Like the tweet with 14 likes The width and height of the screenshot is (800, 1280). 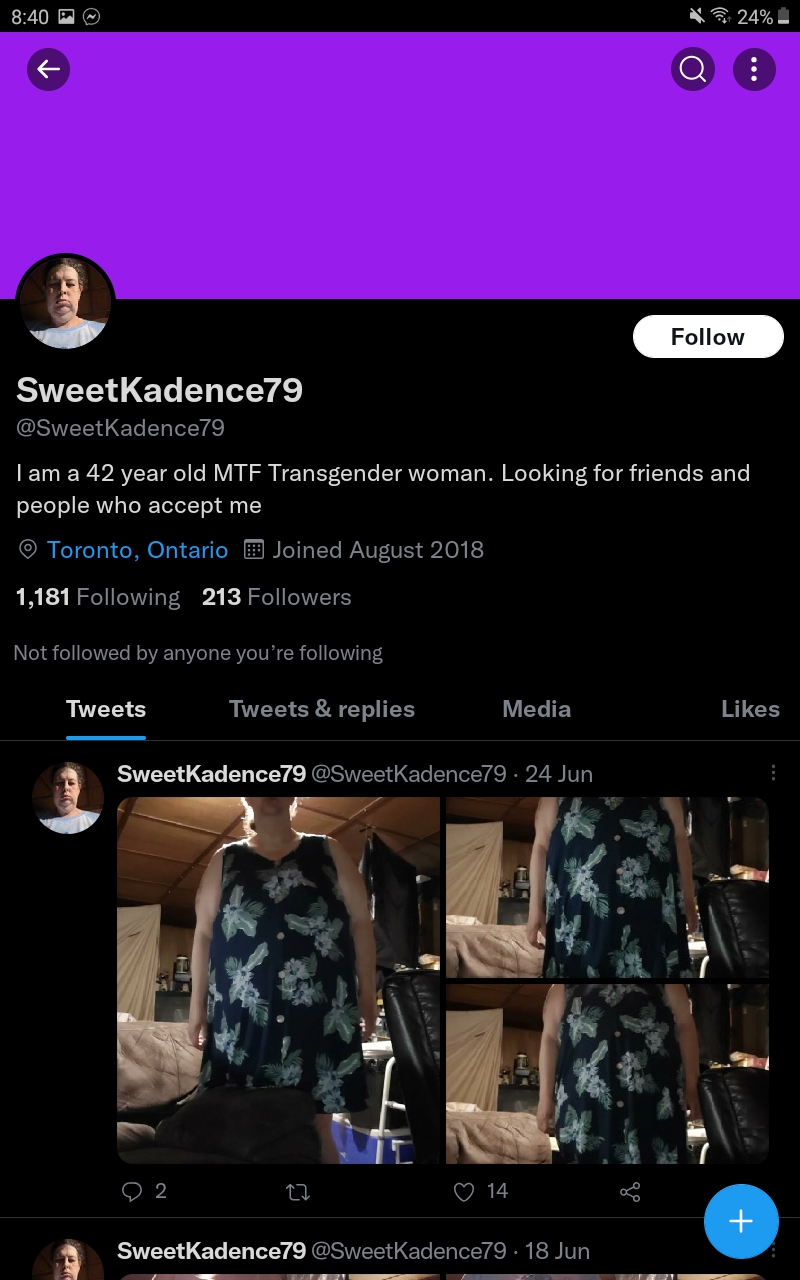(x=464, y=1191)
